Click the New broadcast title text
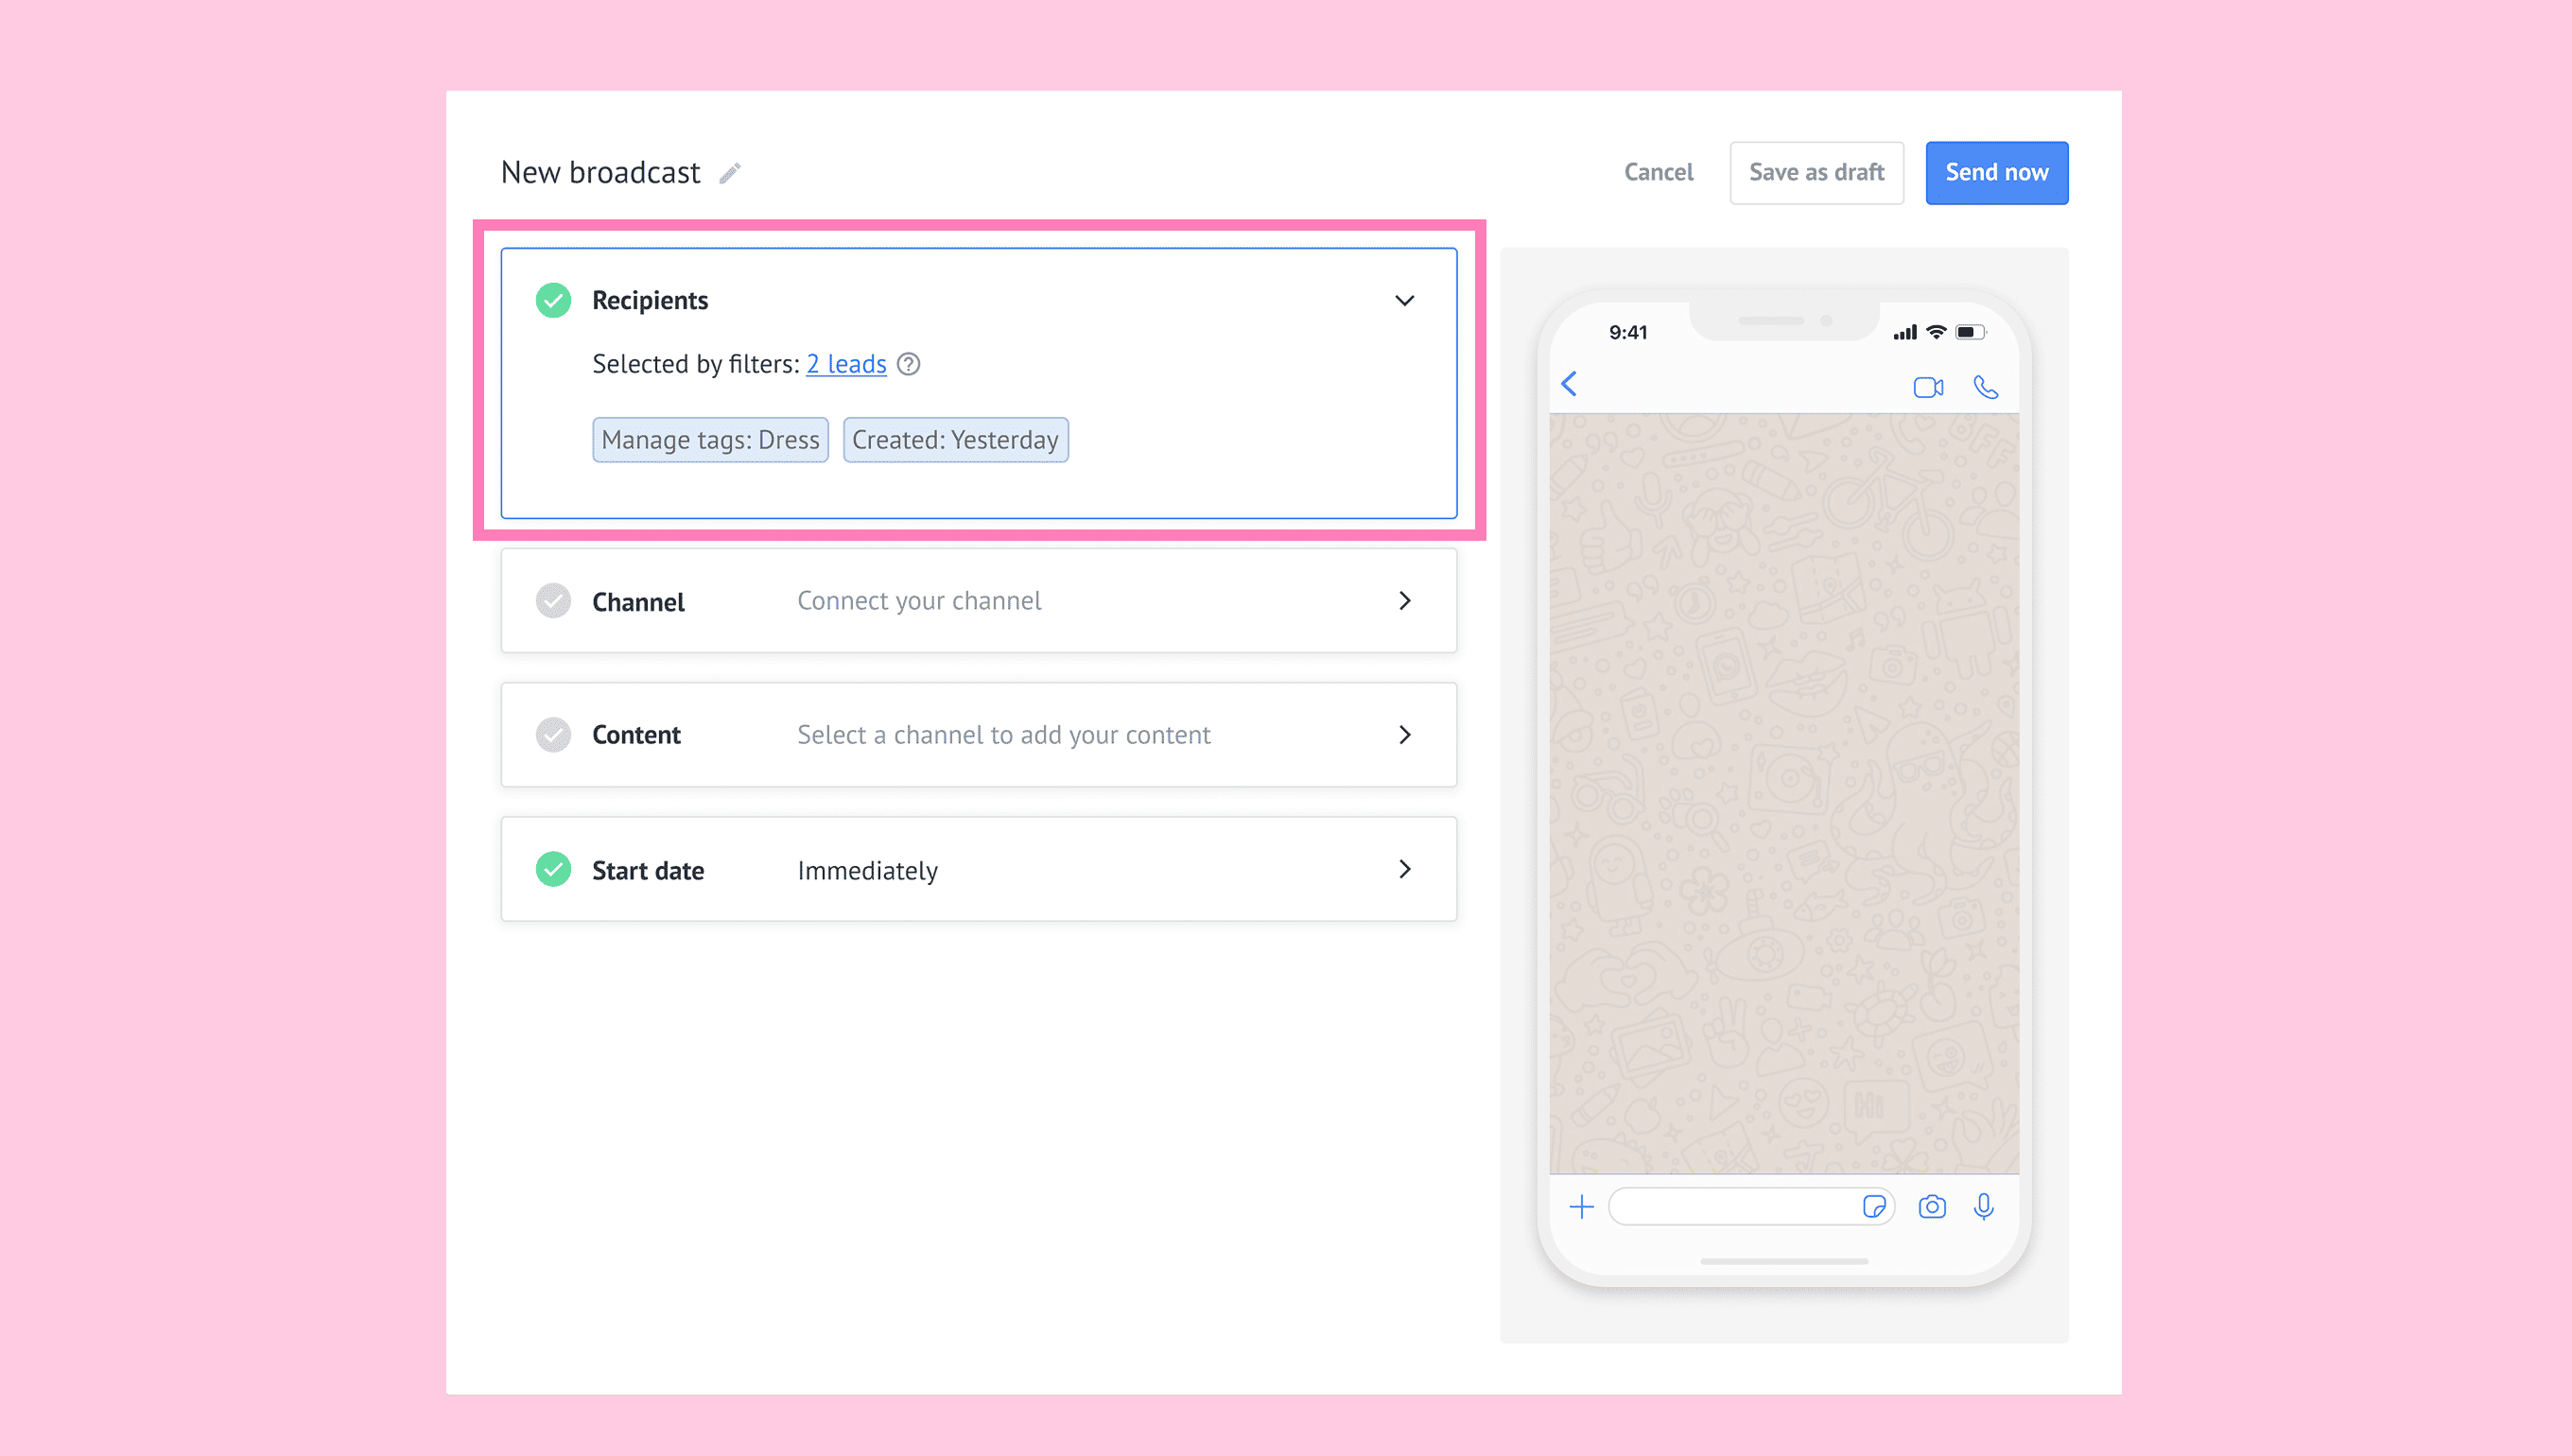Image resolution: width=2572 pixels, height=1456 pixels. [x=600, y=173]
